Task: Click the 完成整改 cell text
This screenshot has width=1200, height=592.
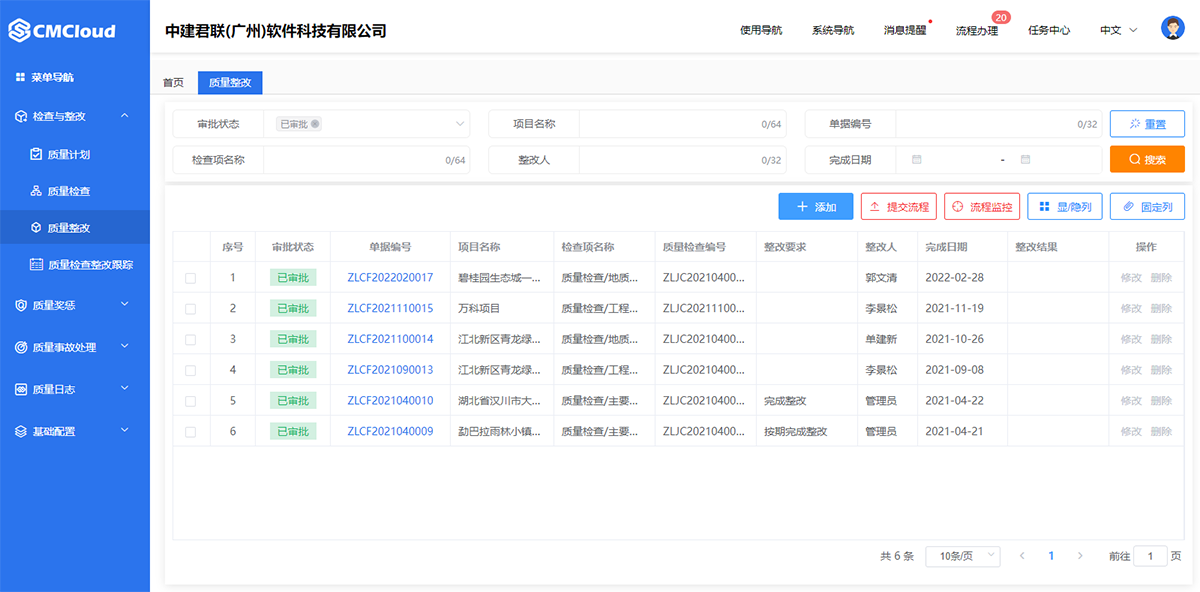Action: 785,401
